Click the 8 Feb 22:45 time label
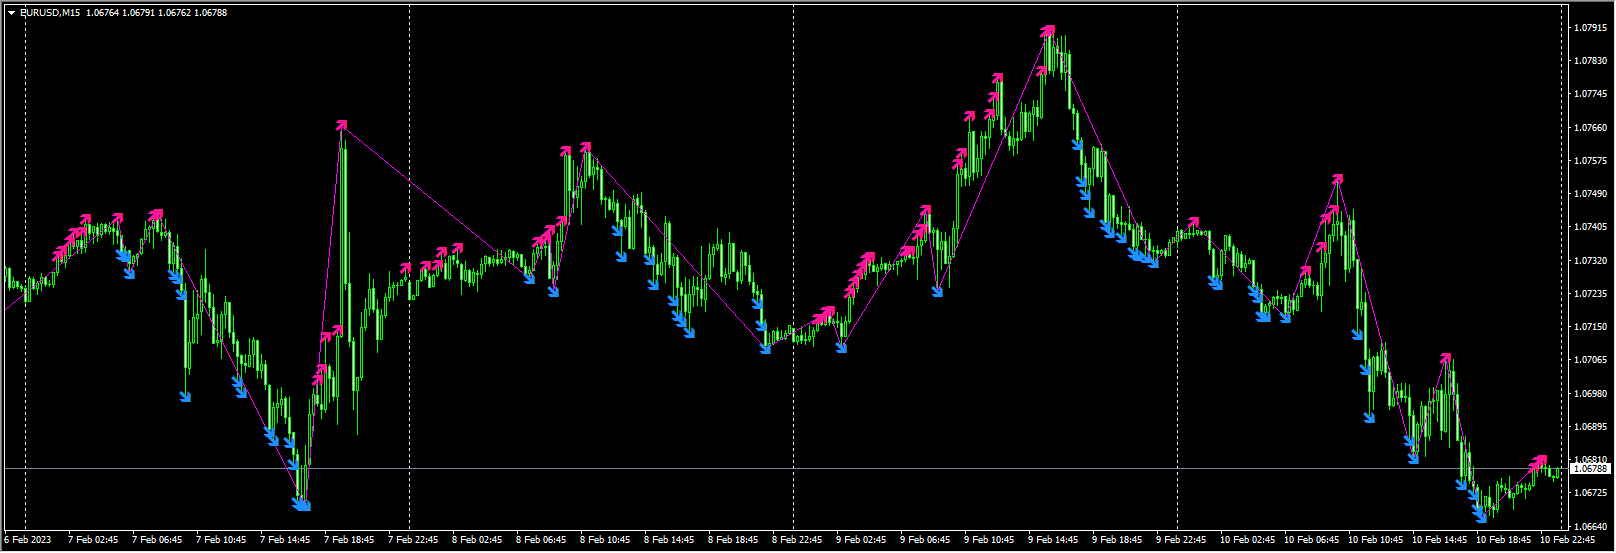The image size is (1616, 553). pos(797,540)
